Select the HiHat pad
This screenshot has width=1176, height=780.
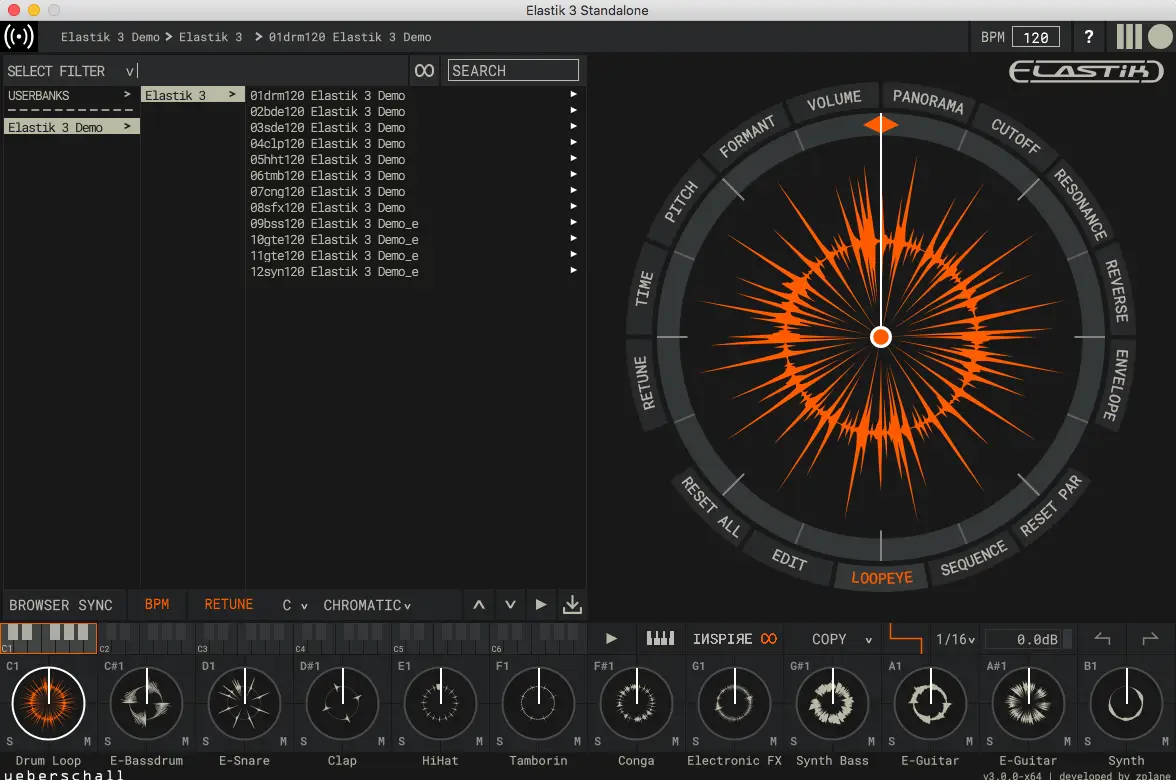pos(440,704)
